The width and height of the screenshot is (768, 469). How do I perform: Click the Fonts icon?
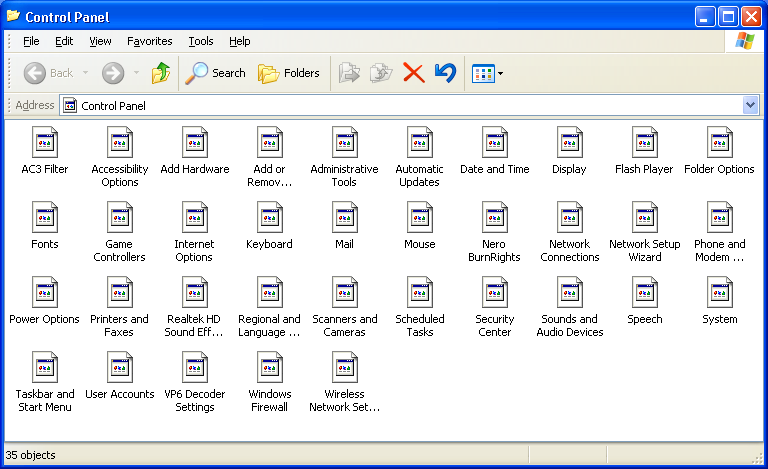tap(45, 217)
